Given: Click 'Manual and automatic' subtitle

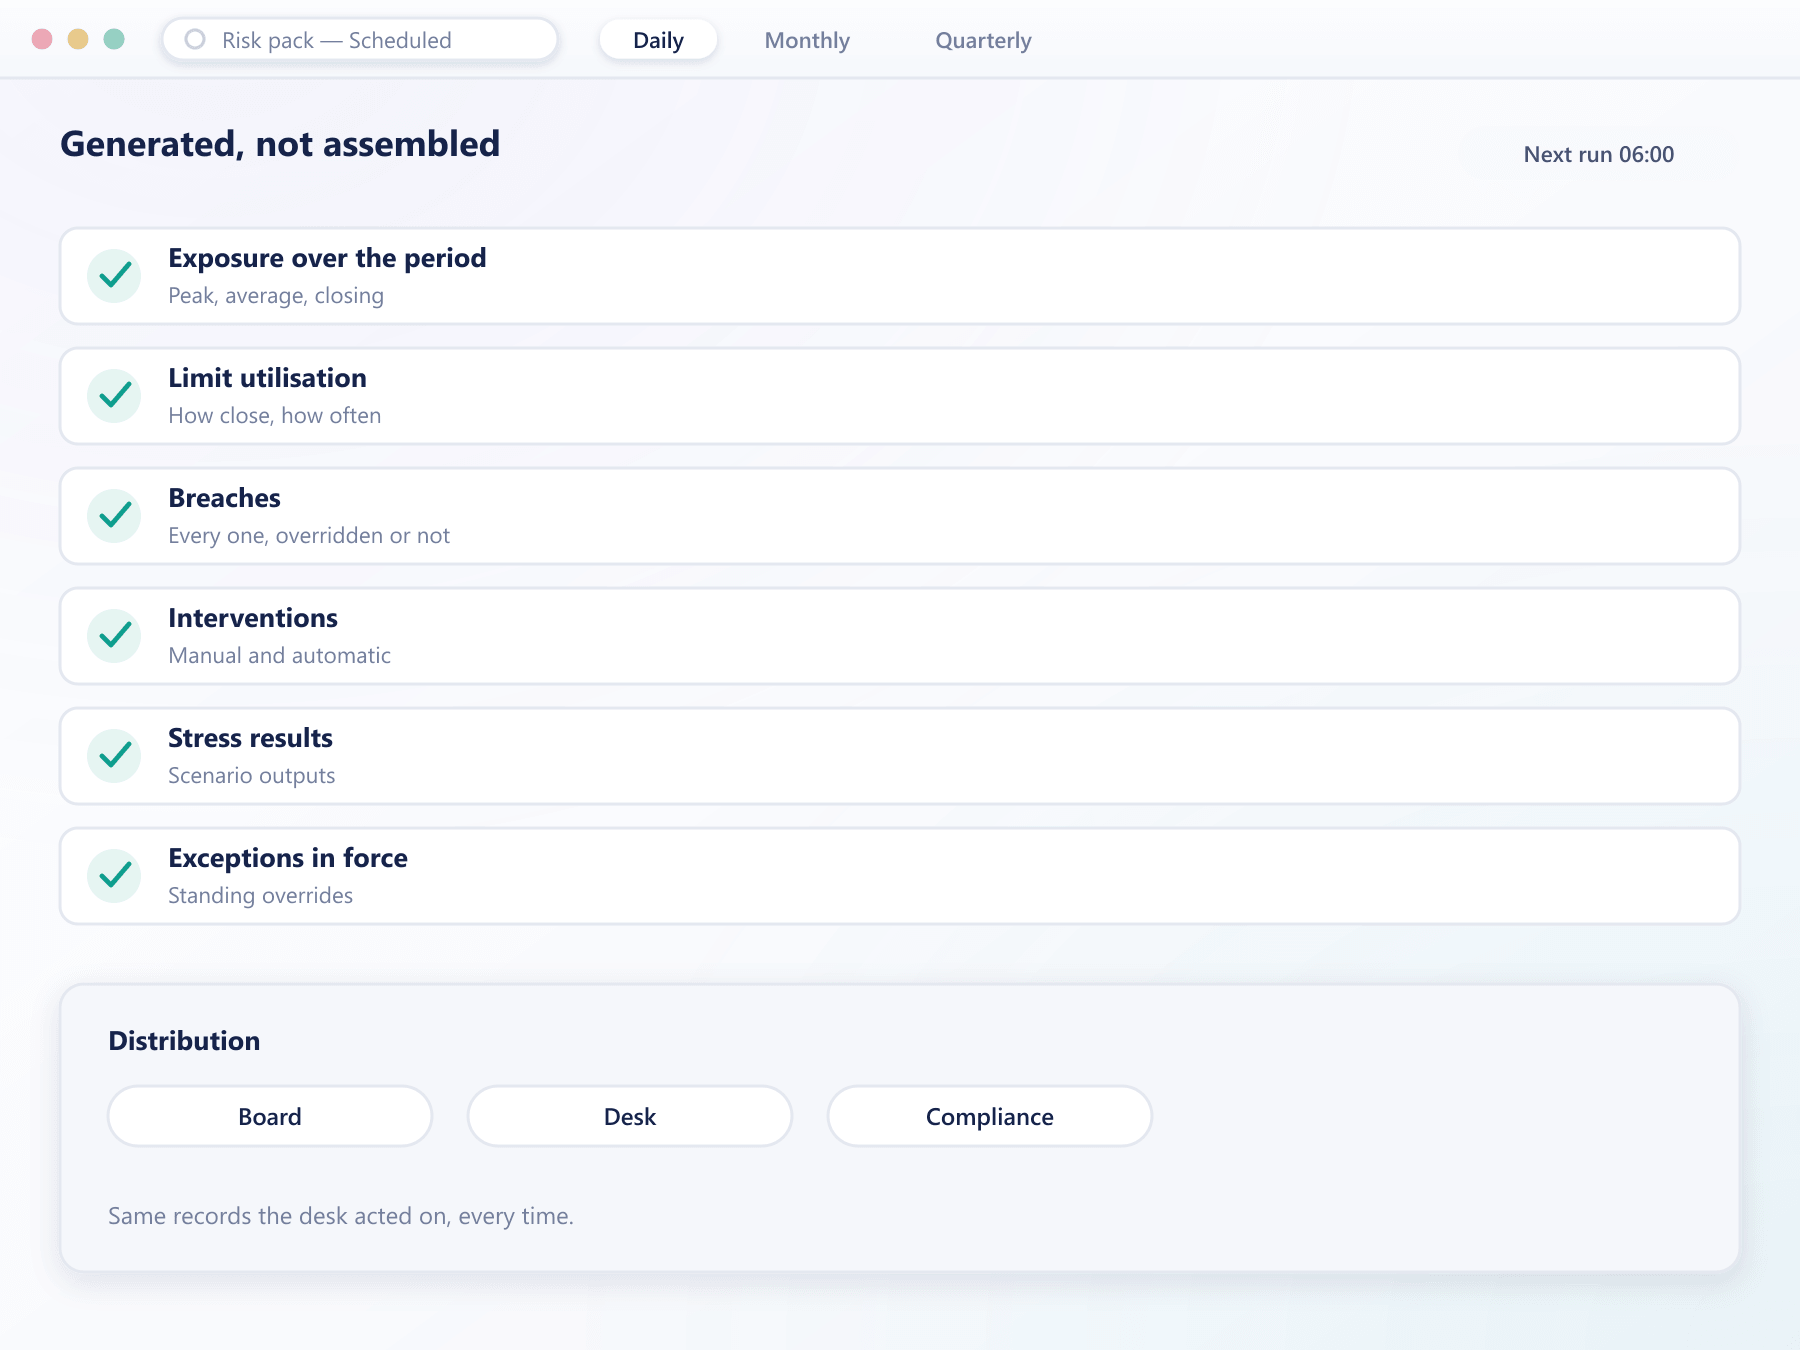Looking at the screenshot, I should pyautogui.click(x=279, y=656).
